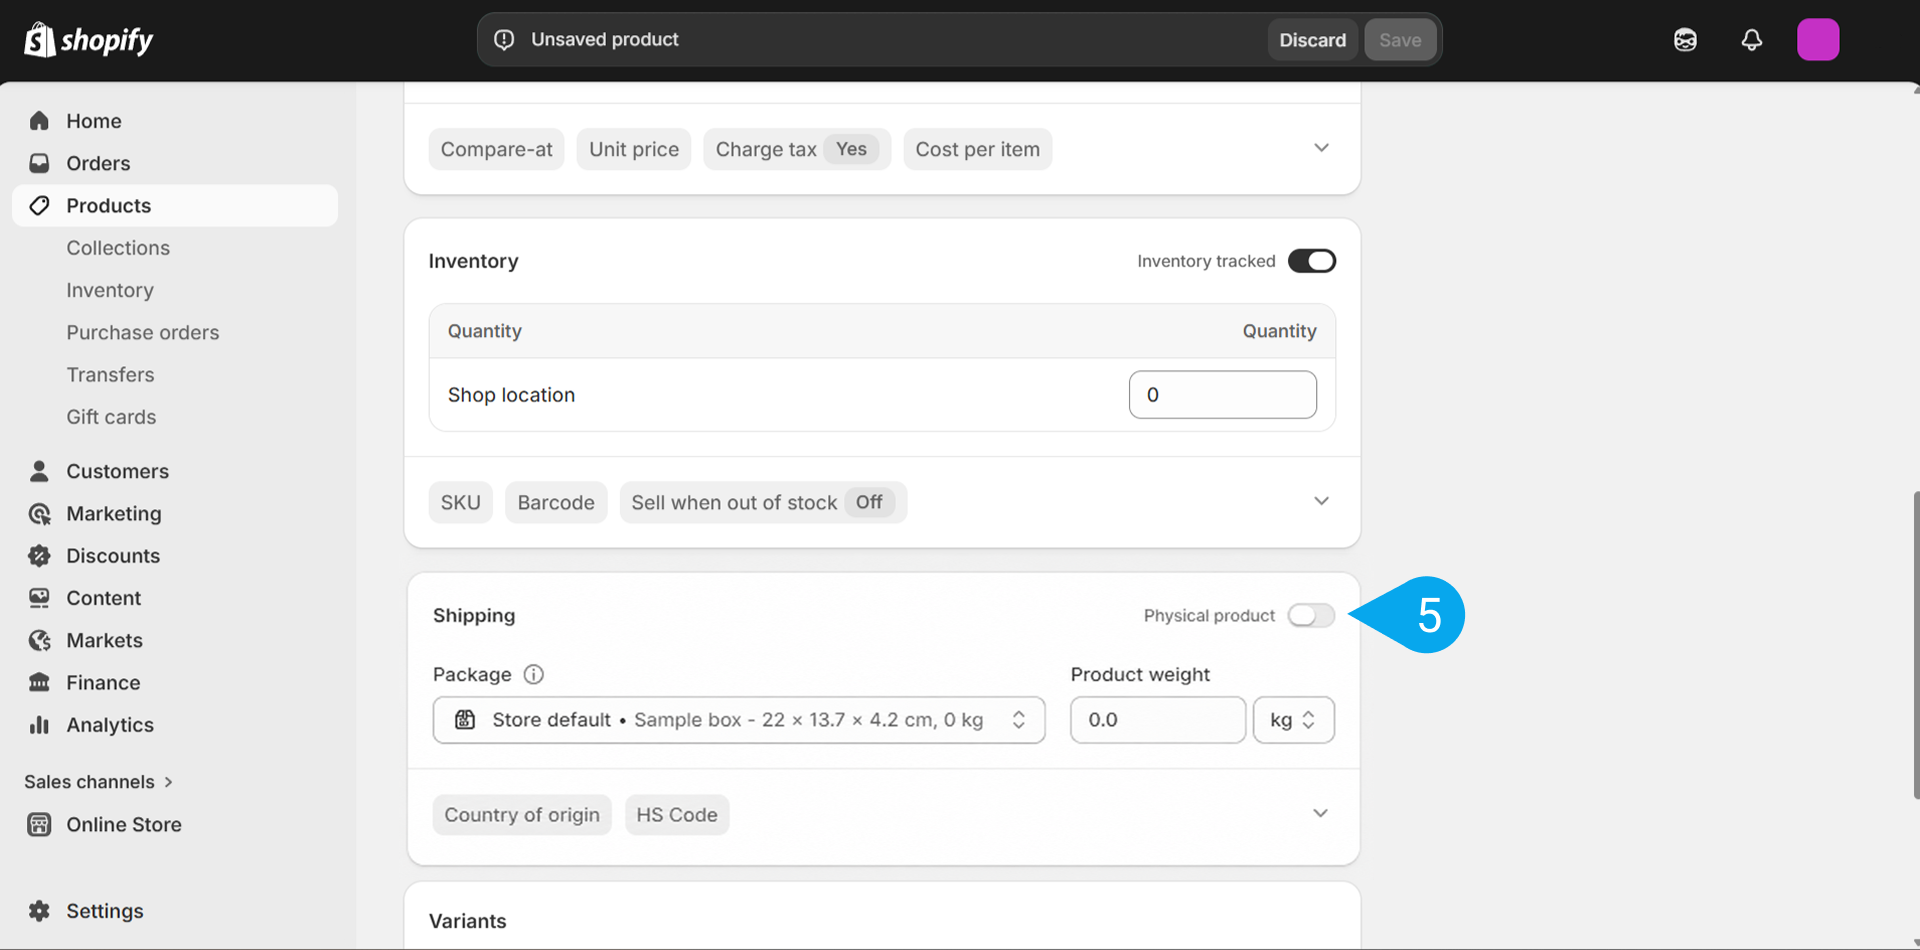Click the Package info icon

coord(534,674)
